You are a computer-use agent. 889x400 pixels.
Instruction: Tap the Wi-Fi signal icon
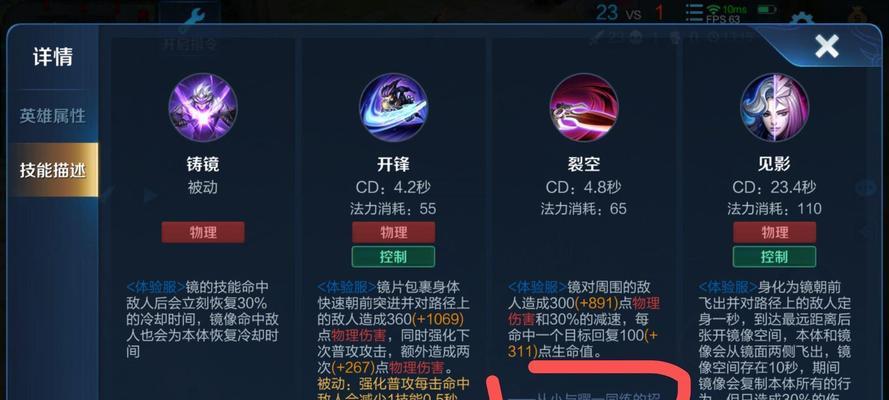click(714, 10)
